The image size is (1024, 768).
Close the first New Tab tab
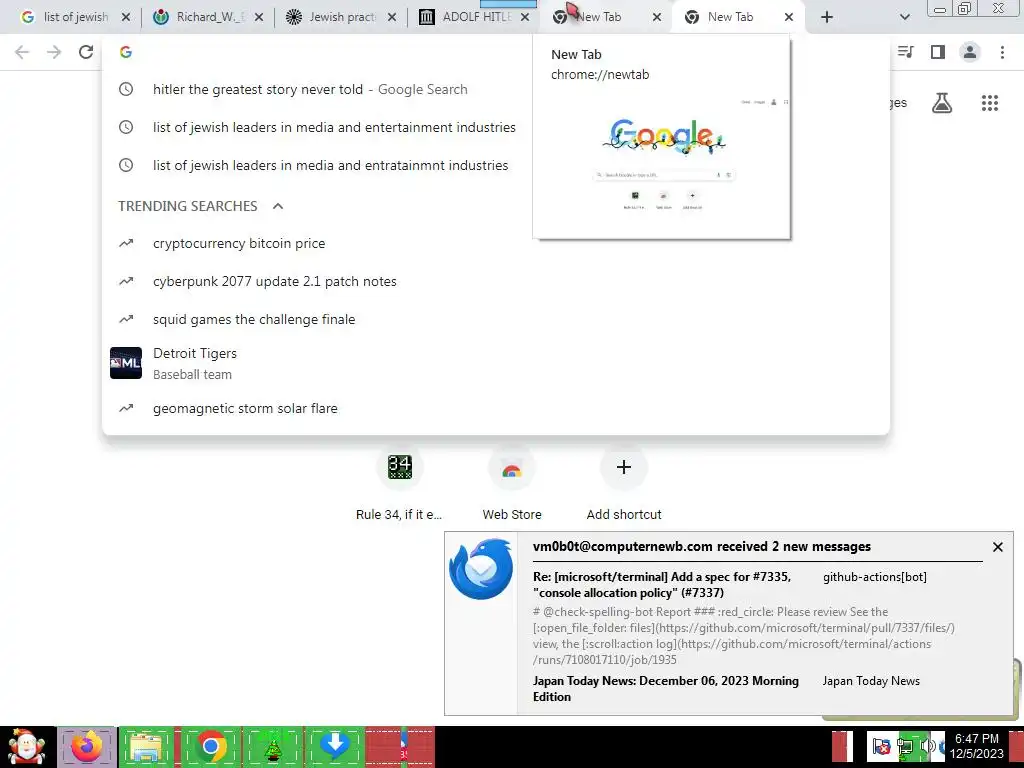658,17
